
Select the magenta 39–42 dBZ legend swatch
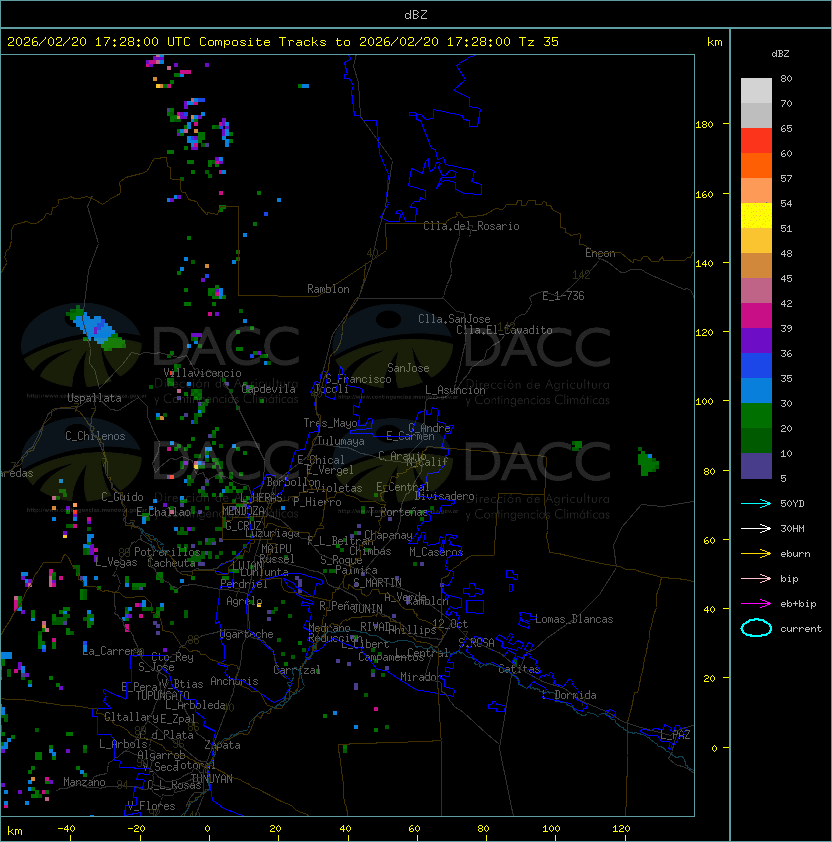(756, 316)
